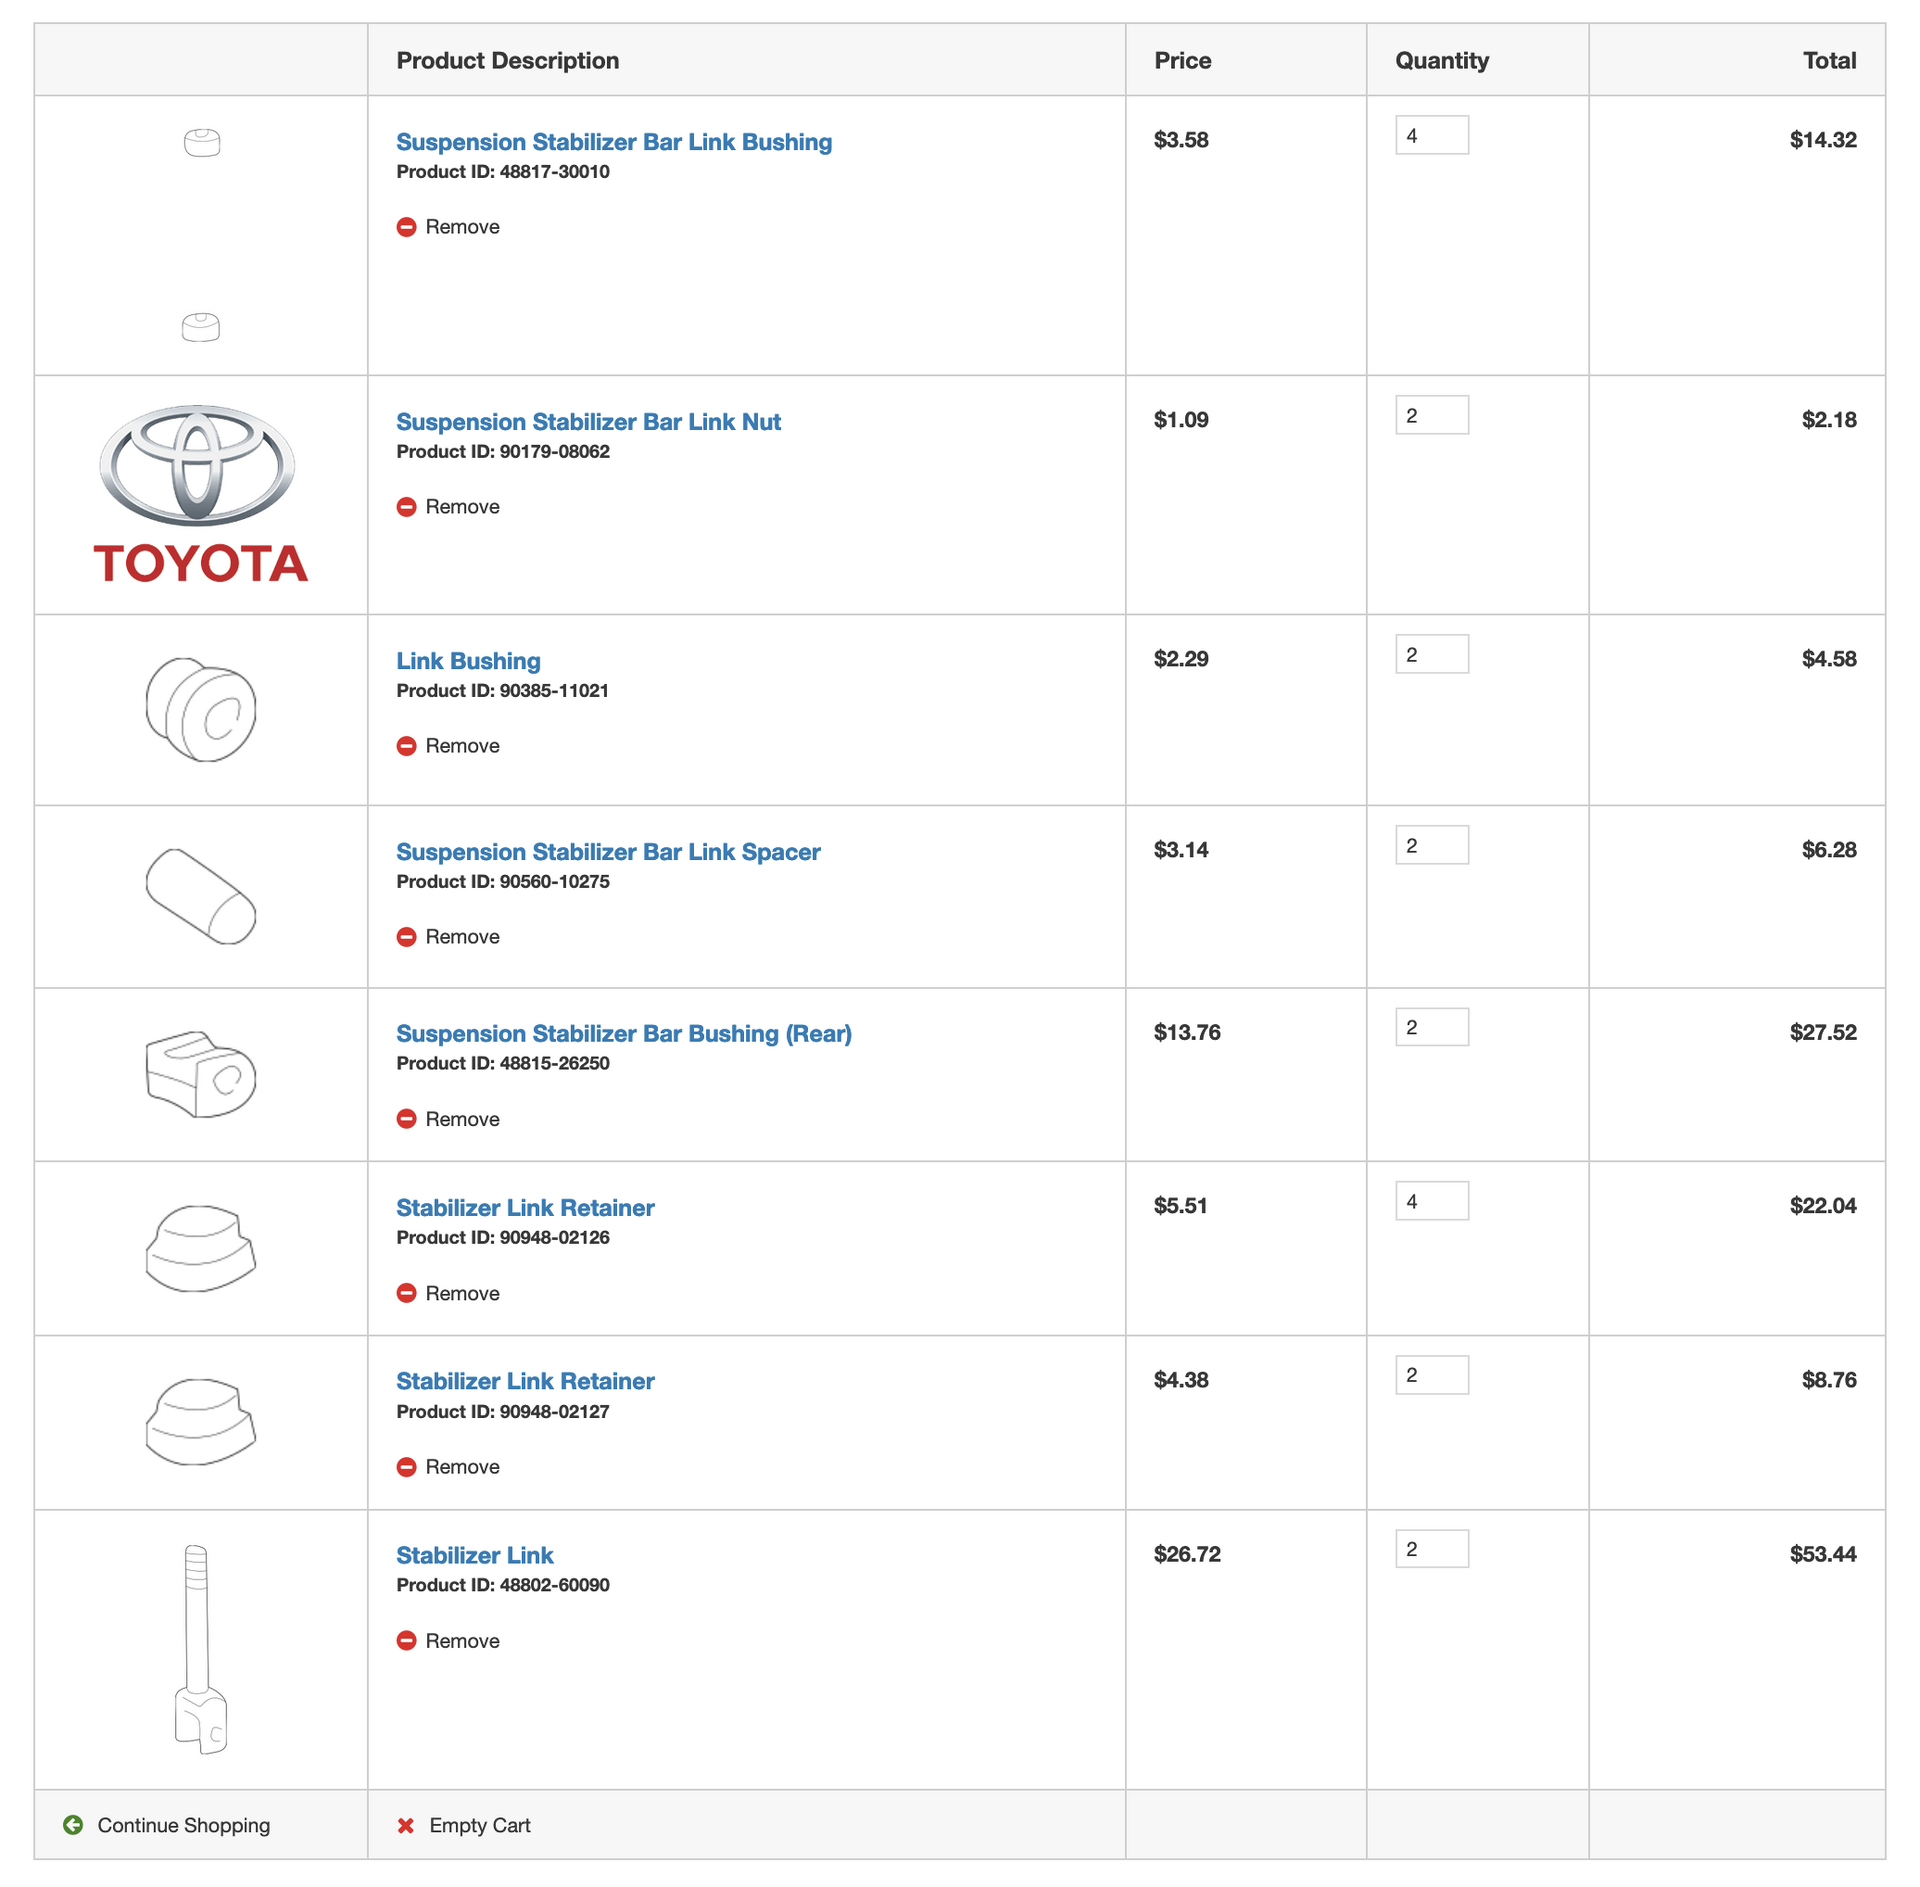Edit quantity field for retainer 90948-02126
This screenshot has height=1887, width=1920.
(1432, 1201)
